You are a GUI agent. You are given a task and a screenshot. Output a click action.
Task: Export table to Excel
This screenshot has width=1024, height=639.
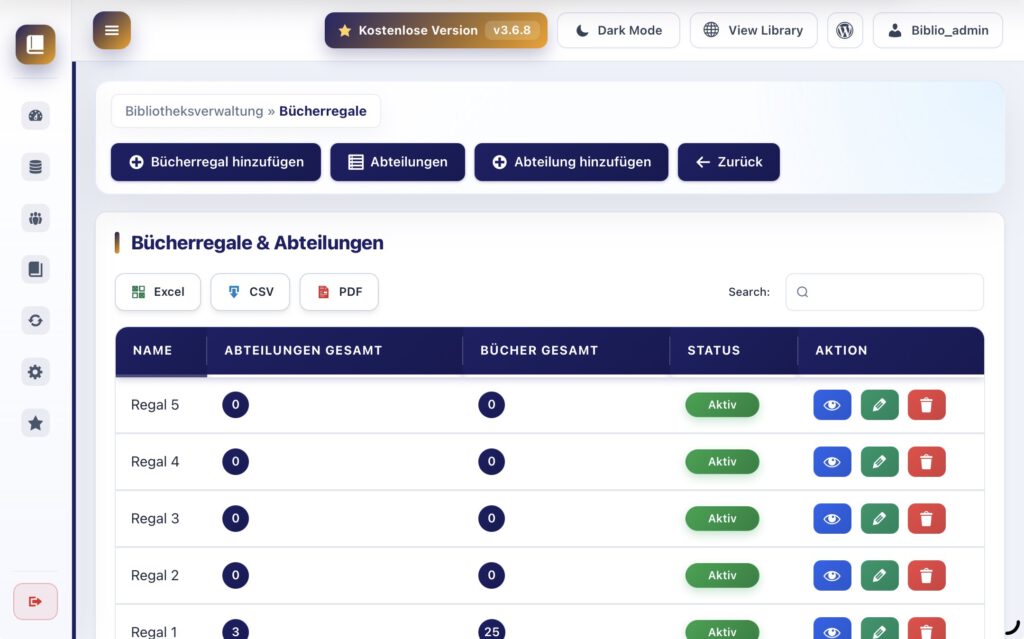pyautogui.click(x=158, y=292)
